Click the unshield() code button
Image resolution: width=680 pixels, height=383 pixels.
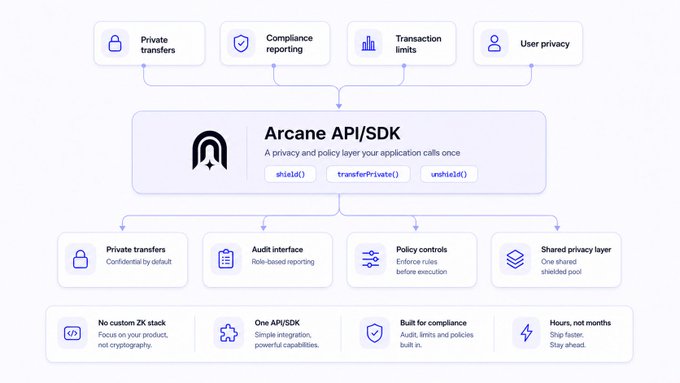click(449, 174)
